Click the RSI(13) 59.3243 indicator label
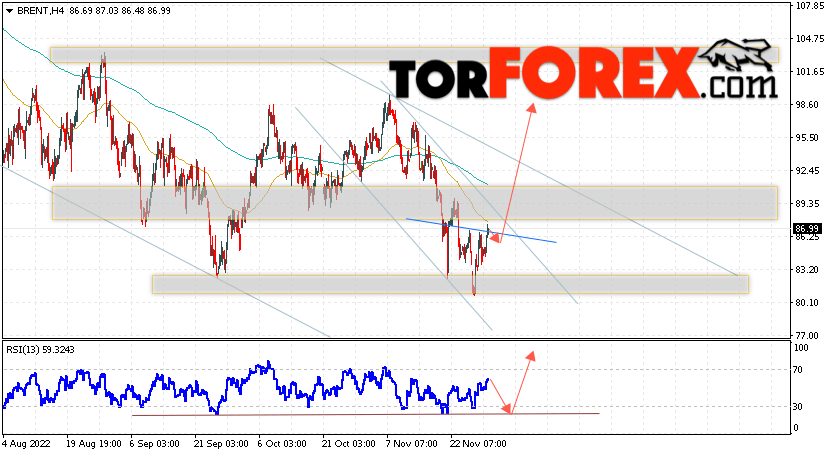The width and height of the screenshot is (830, 455). coord(40,350)
